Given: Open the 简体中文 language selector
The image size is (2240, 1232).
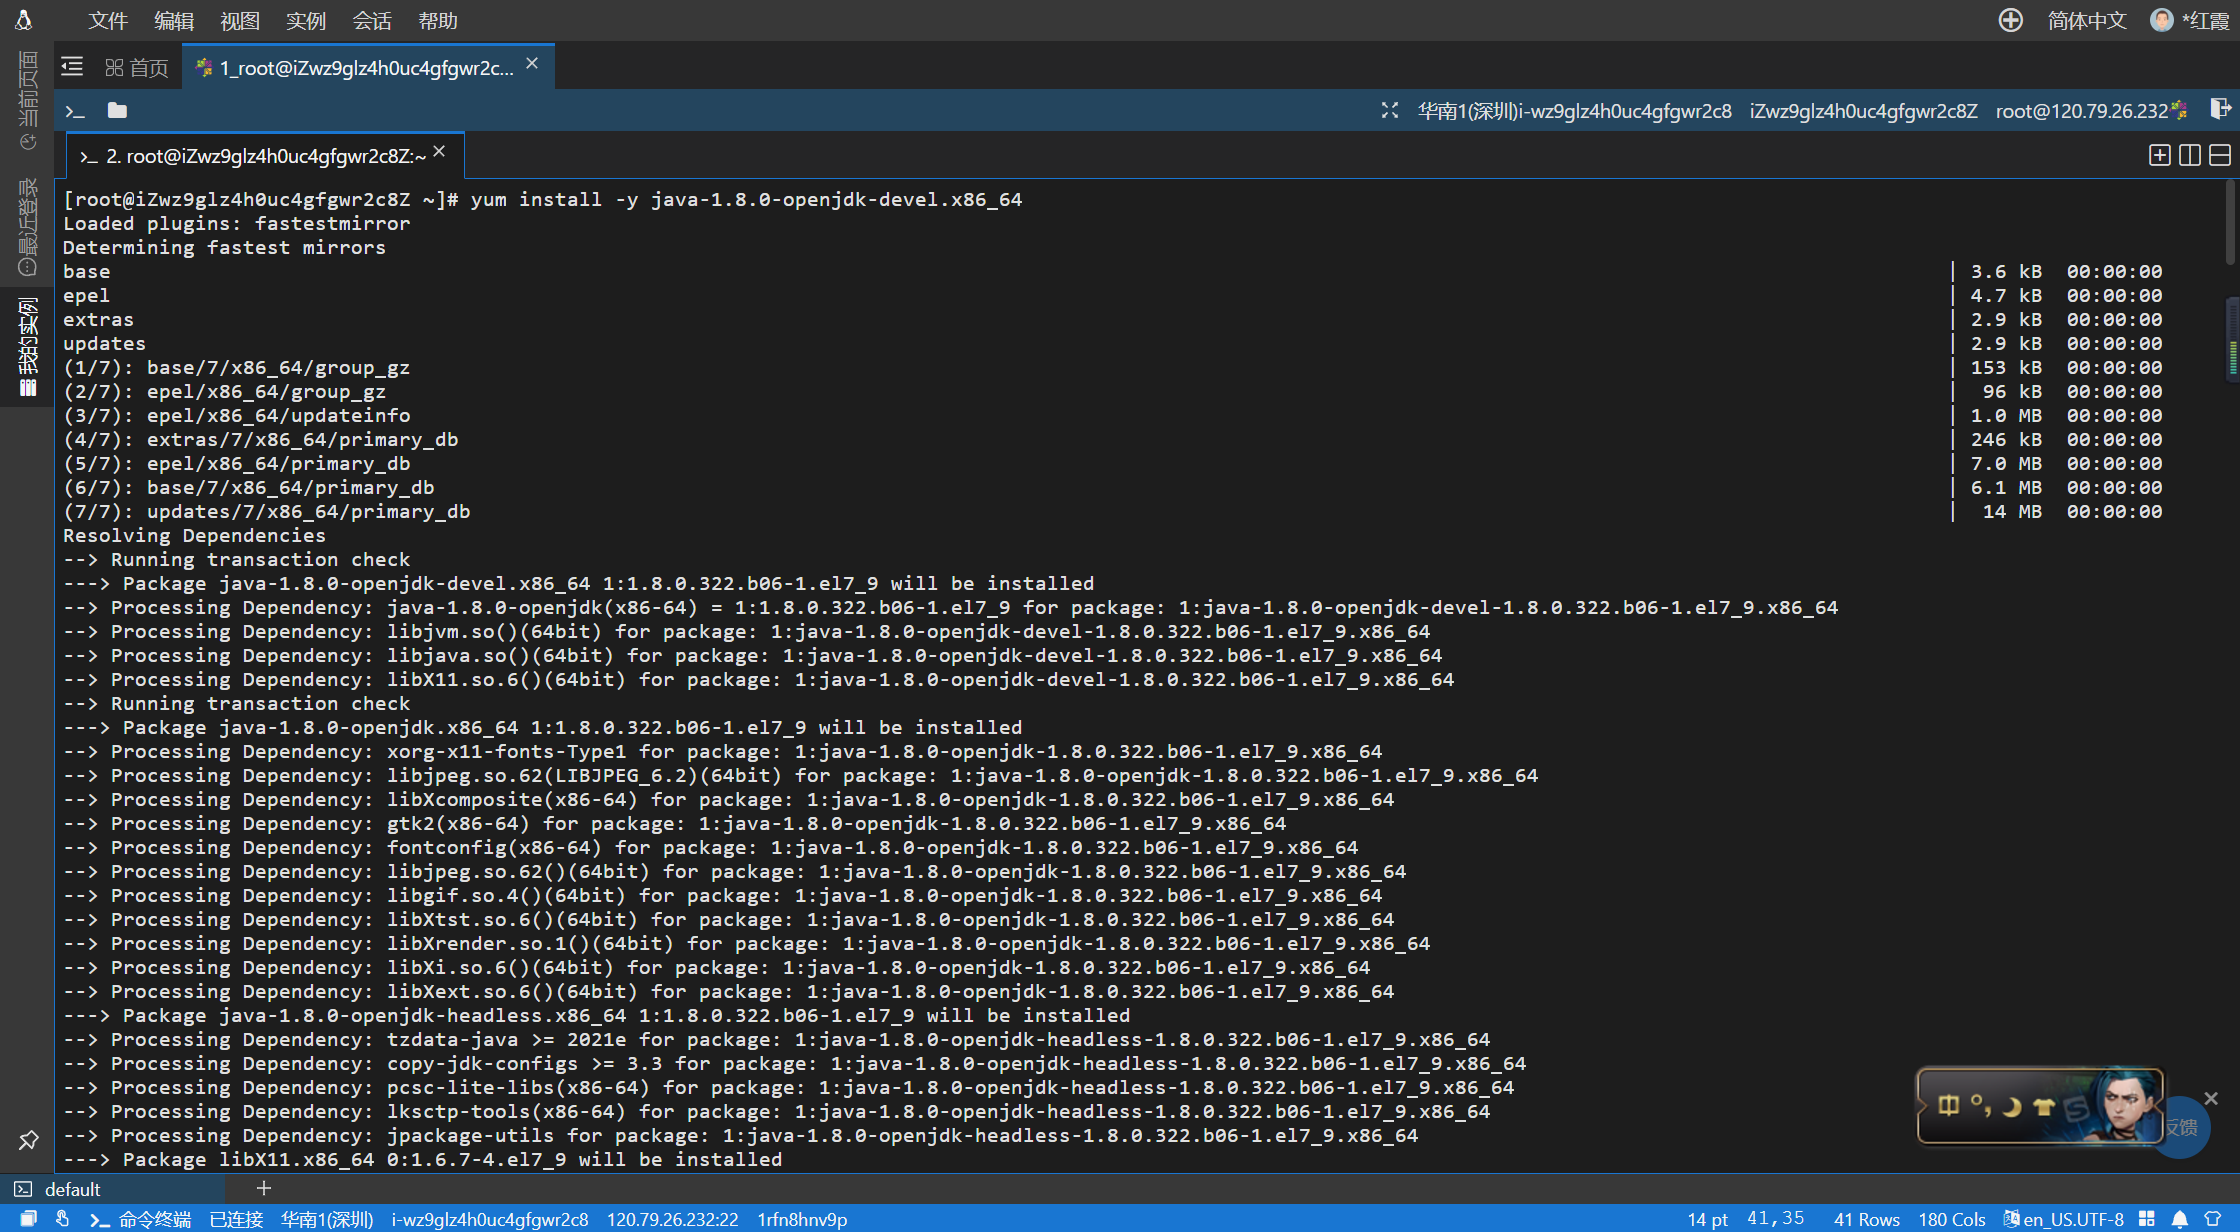Looking at the screenshot, I should (x=2087, y=21).
